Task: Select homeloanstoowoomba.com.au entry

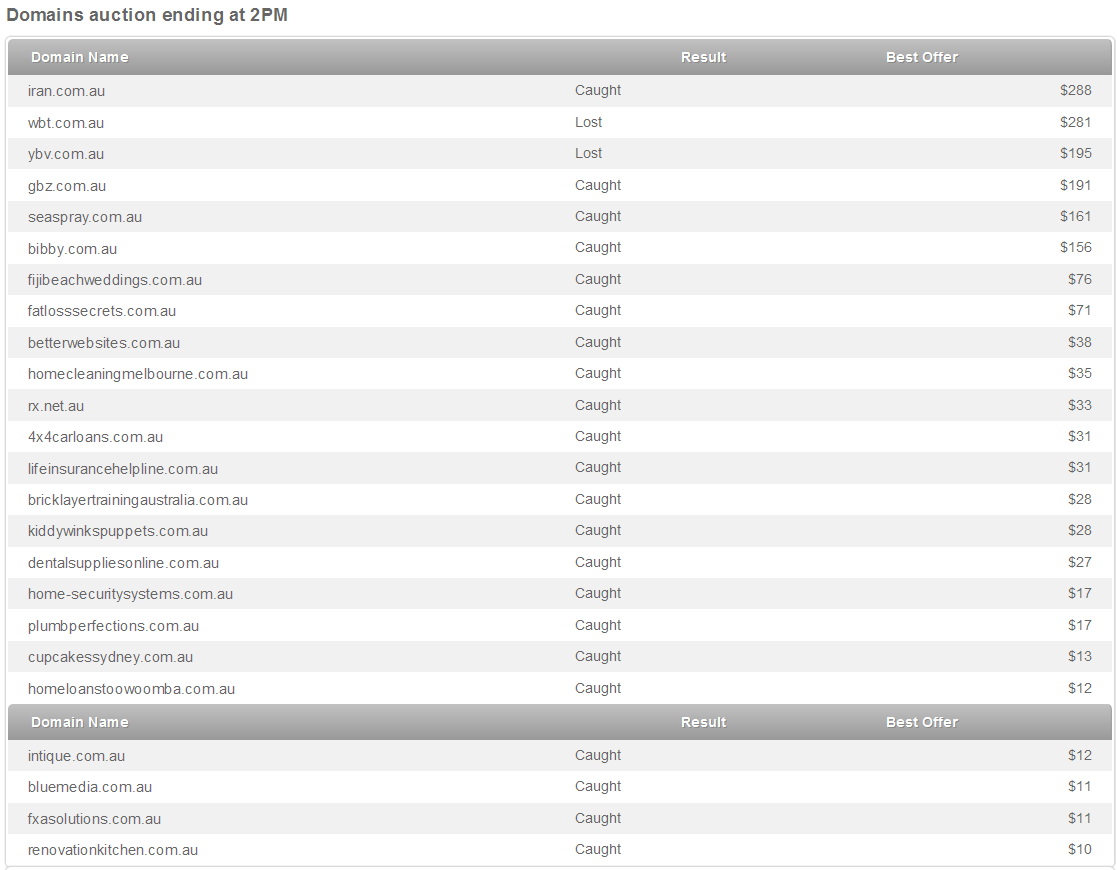Action: click(131, 689)
